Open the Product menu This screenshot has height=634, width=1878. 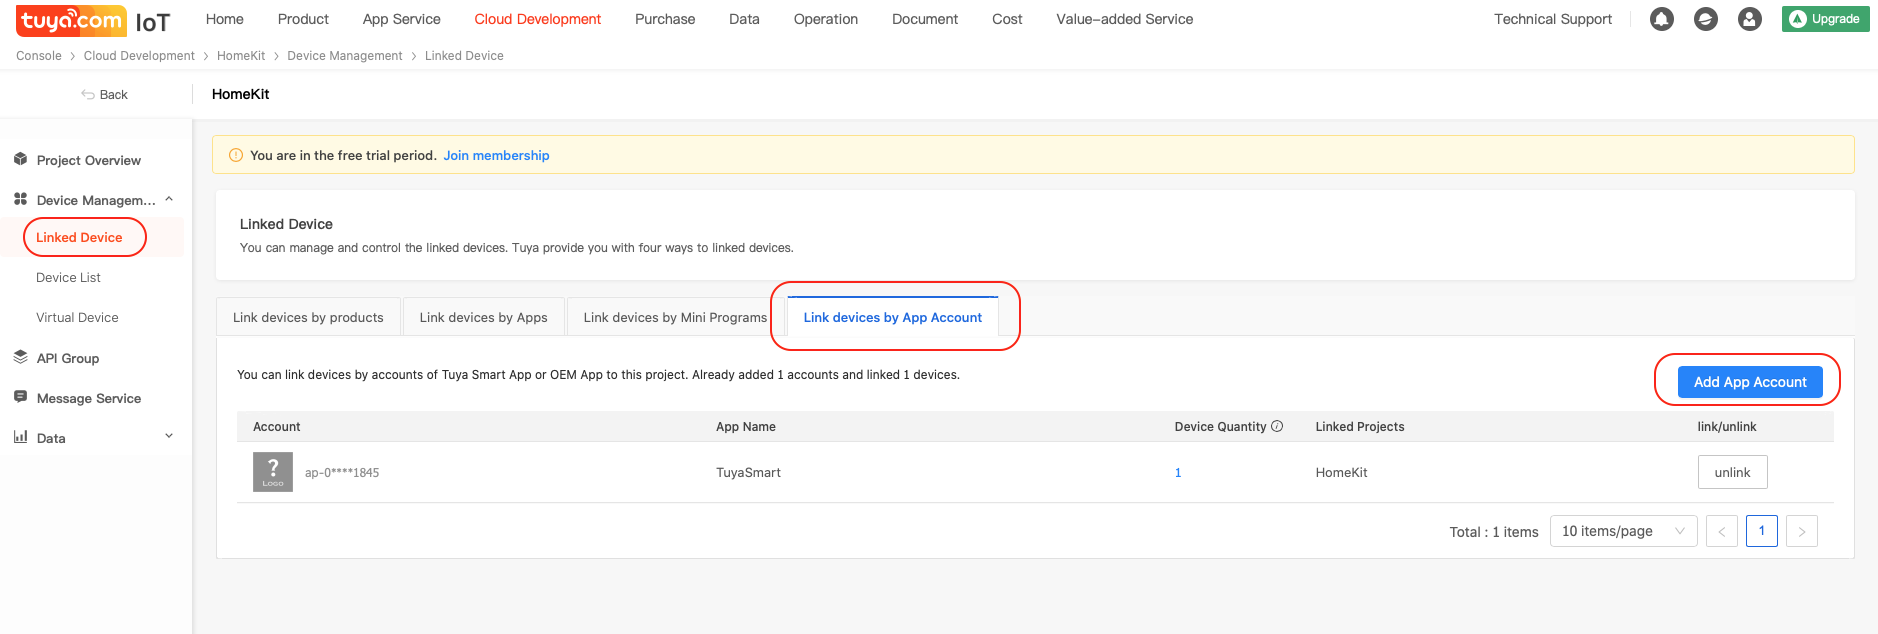click(x=303, y=19)
